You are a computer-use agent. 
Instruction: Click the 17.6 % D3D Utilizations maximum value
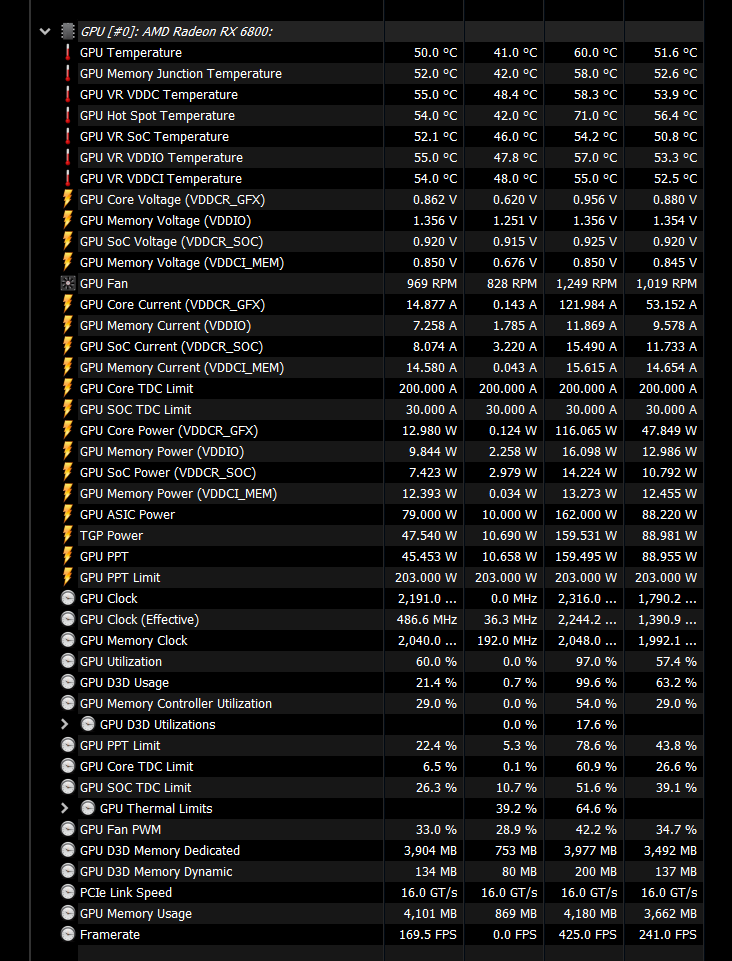pyautogui.click(x=596, y=724)
